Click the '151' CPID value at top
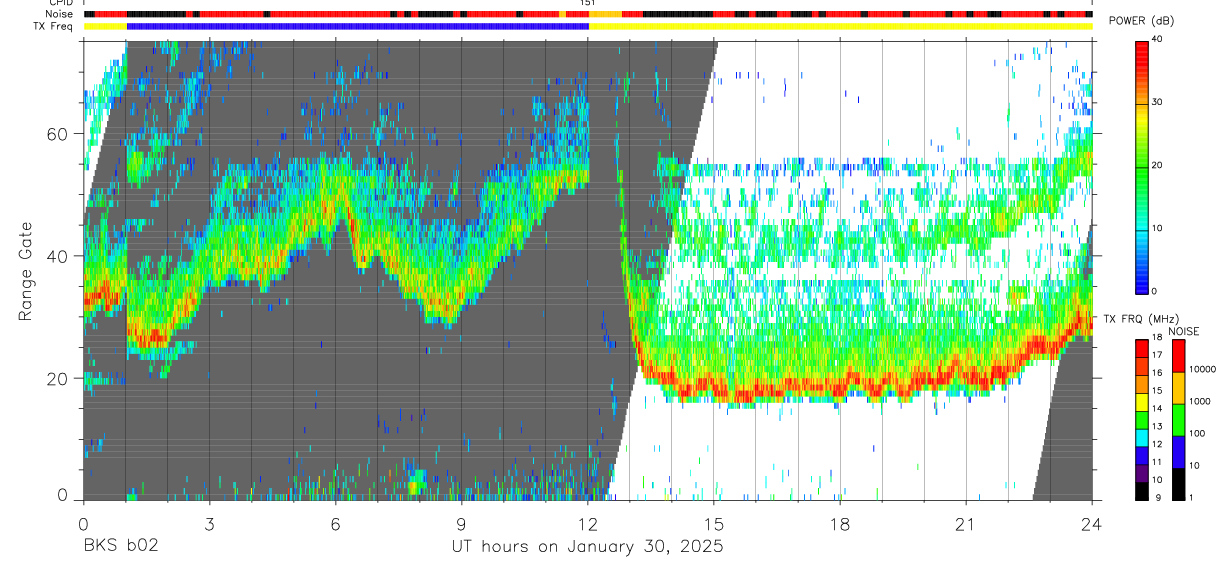1228x567 pixels. pos(588,4)
